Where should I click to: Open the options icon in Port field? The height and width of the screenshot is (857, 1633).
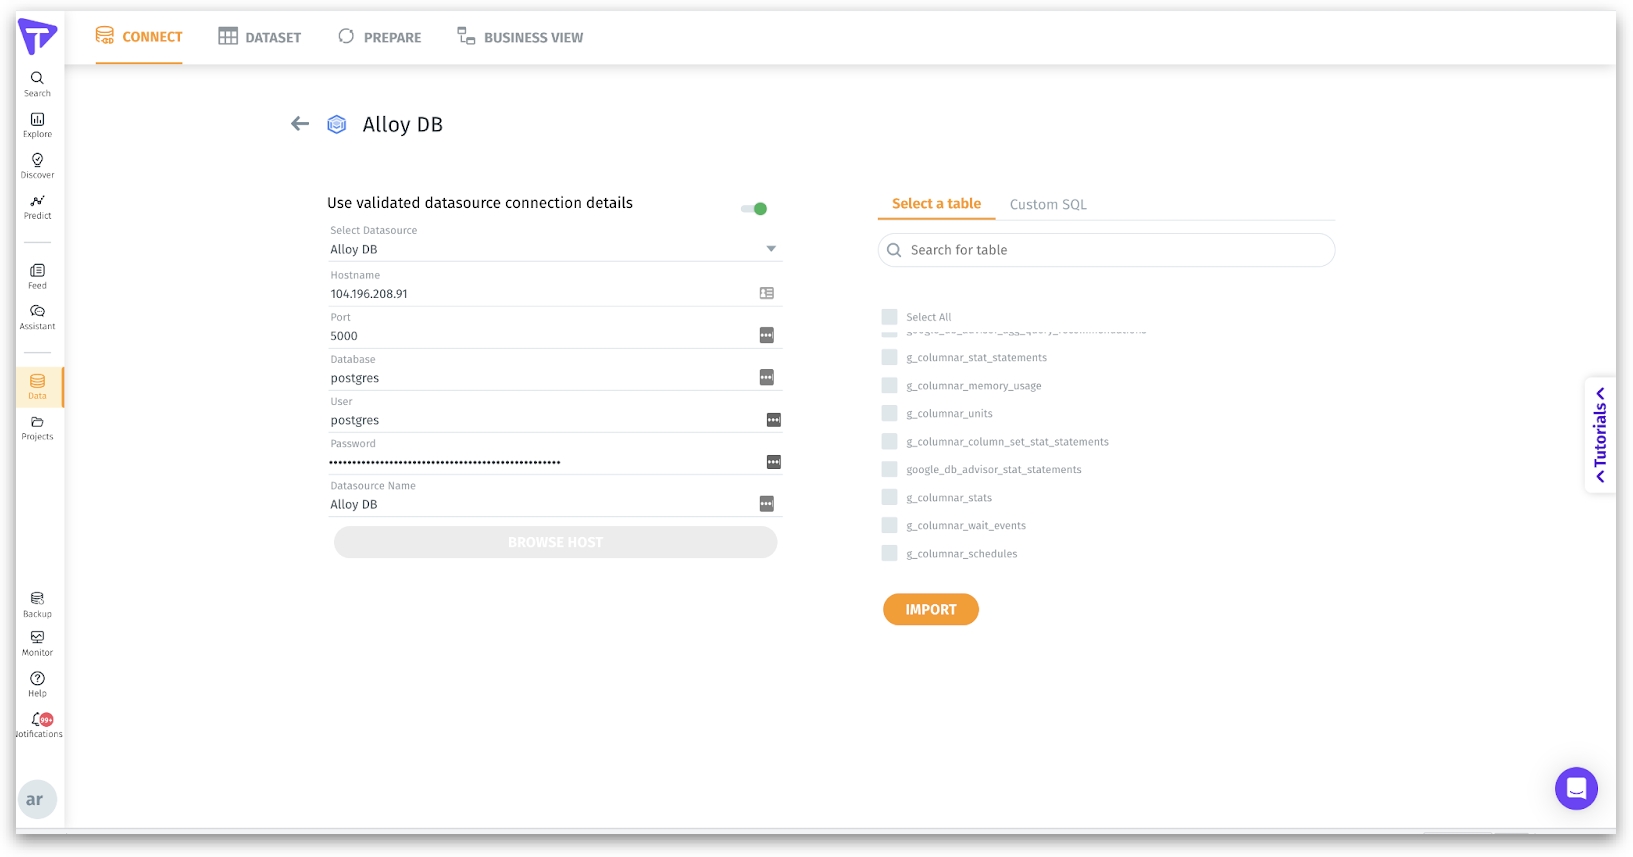point(766,336)
